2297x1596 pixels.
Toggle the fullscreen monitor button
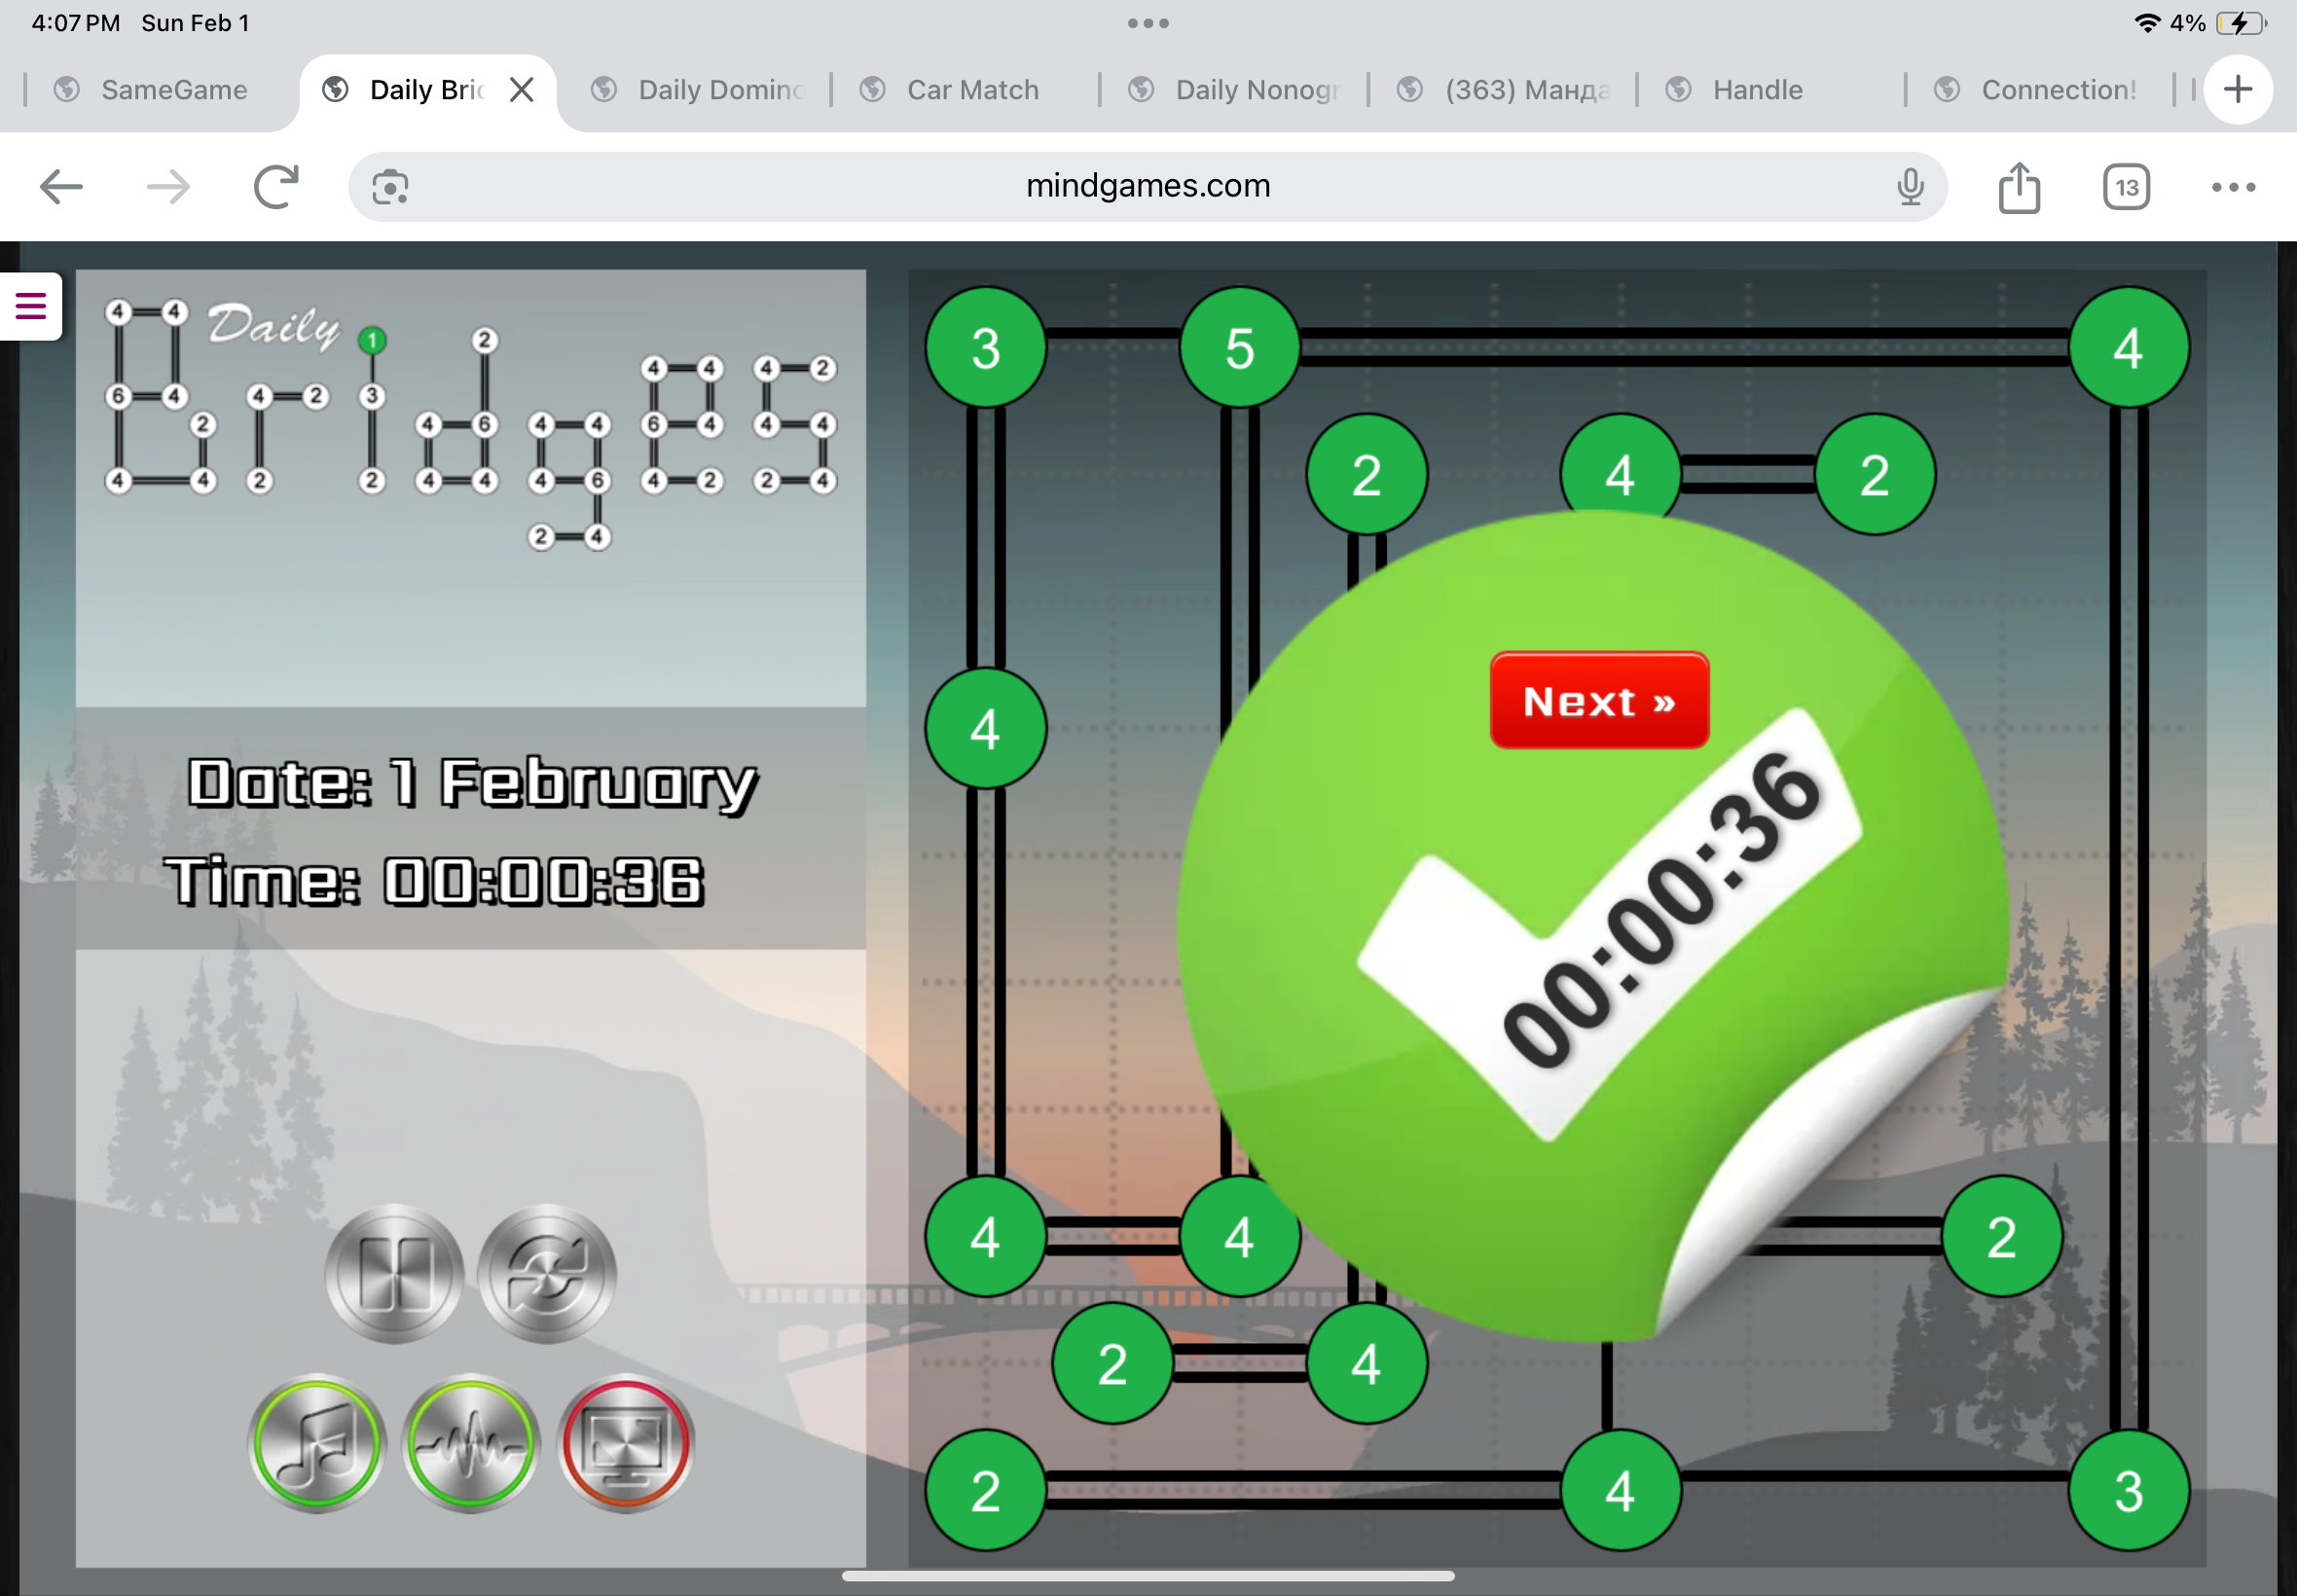point(626,1442)
